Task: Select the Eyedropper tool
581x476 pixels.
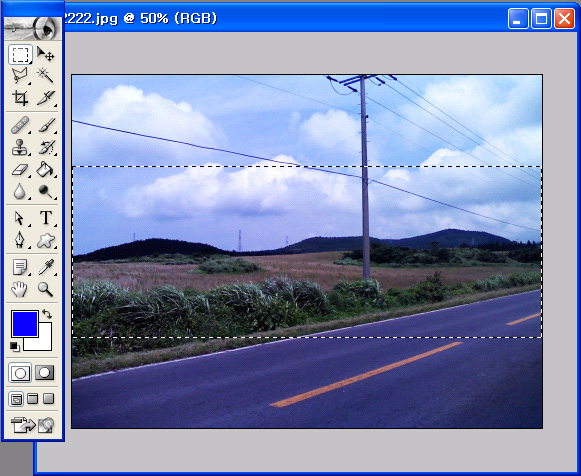Action: pos(46,267)
